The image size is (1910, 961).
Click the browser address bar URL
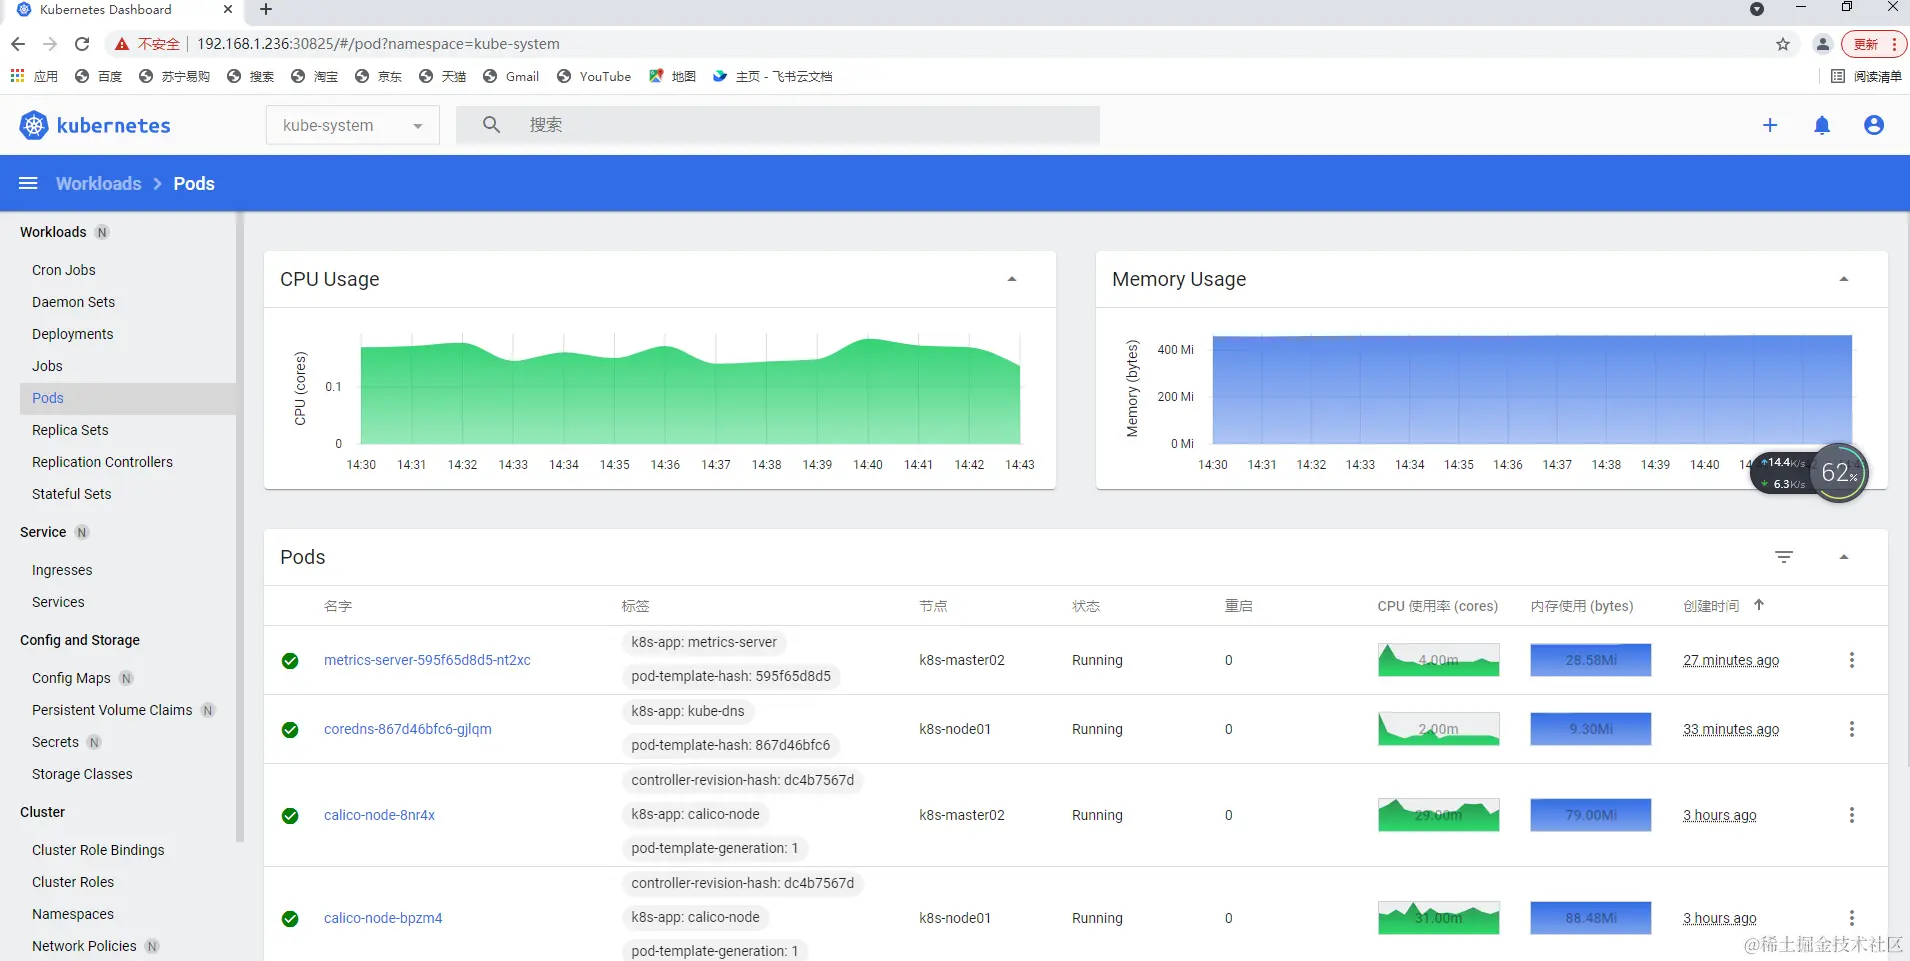(378, 44)
